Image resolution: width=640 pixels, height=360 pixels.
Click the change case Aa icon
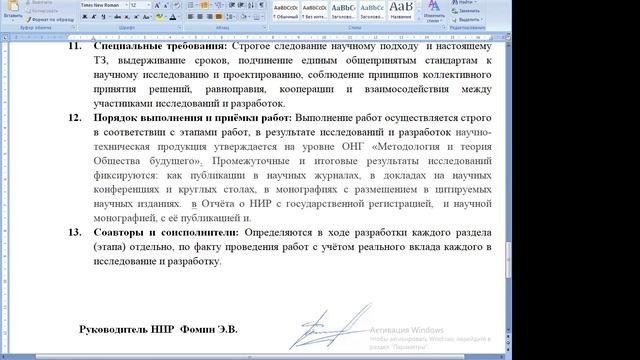coord(147,17)
